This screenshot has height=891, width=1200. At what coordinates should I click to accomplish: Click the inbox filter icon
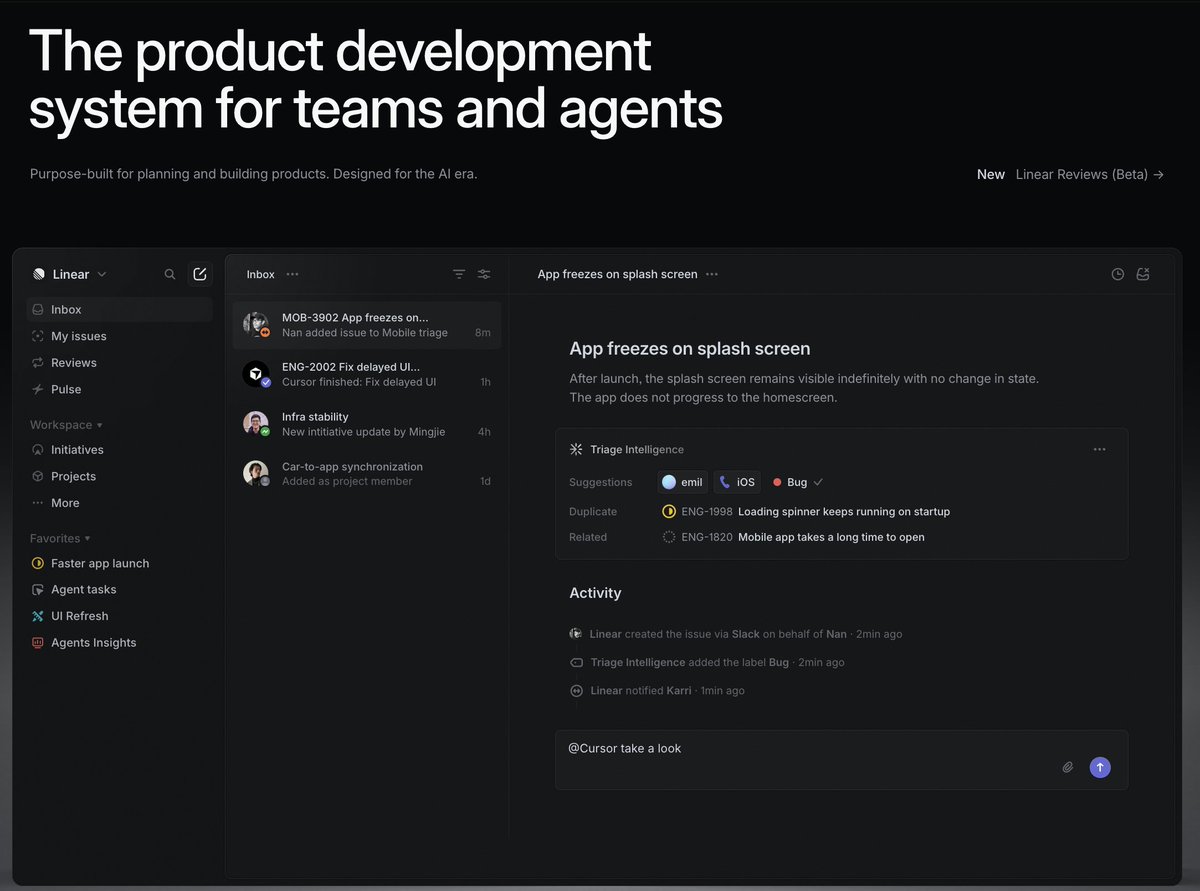459,274
